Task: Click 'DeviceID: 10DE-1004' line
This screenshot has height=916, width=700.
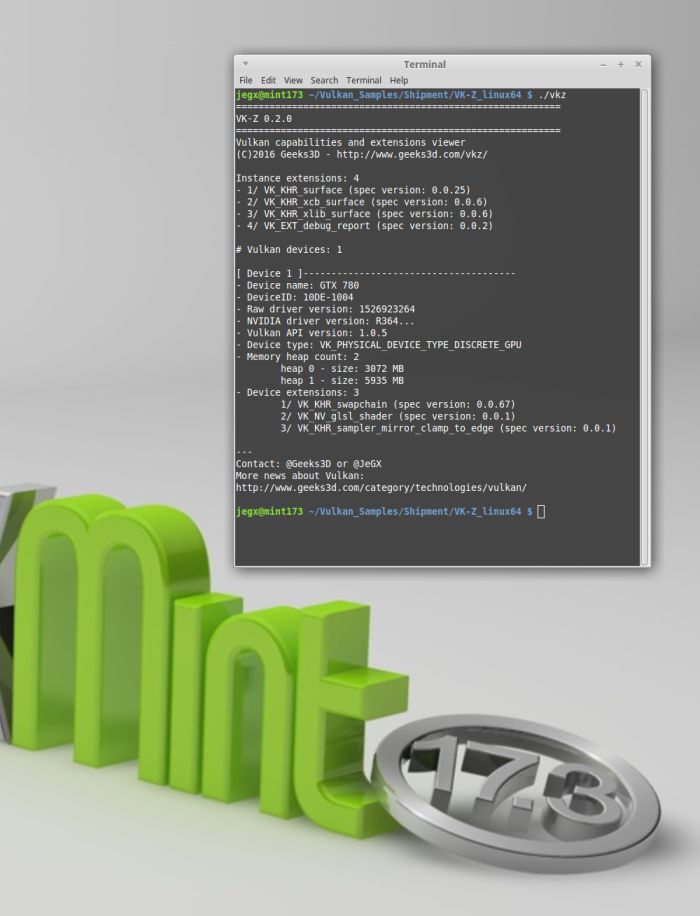Action: [294, 297]
